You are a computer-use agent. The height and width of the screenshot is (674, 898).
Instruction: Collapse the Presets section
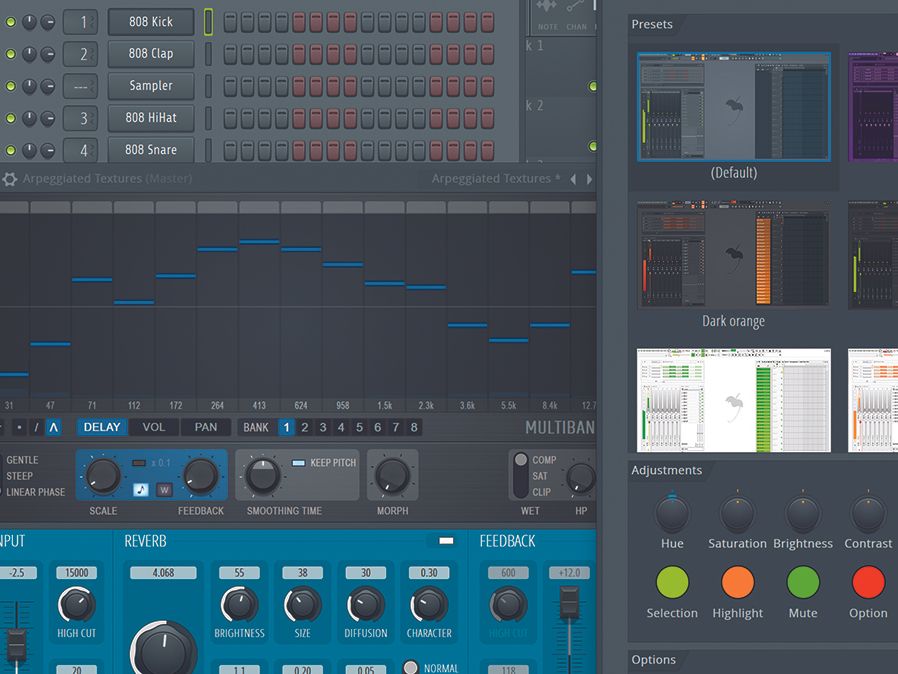tap(652, 24)
